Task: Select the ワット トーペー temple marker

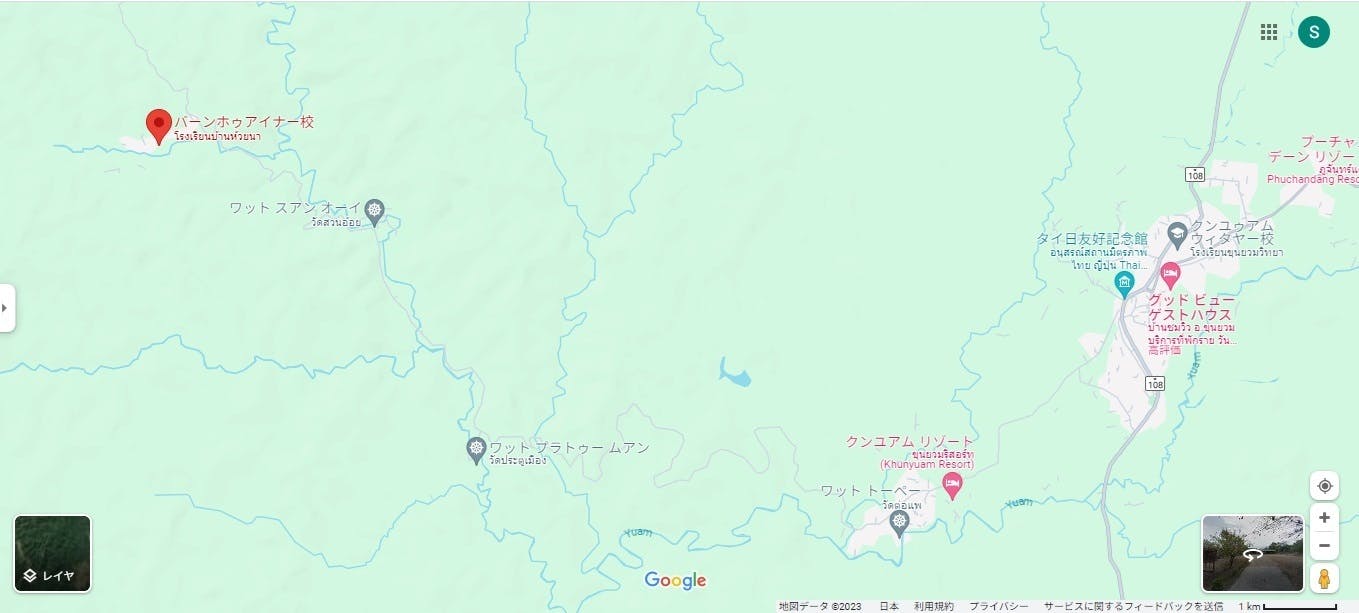Action: [x=899, y=524]
